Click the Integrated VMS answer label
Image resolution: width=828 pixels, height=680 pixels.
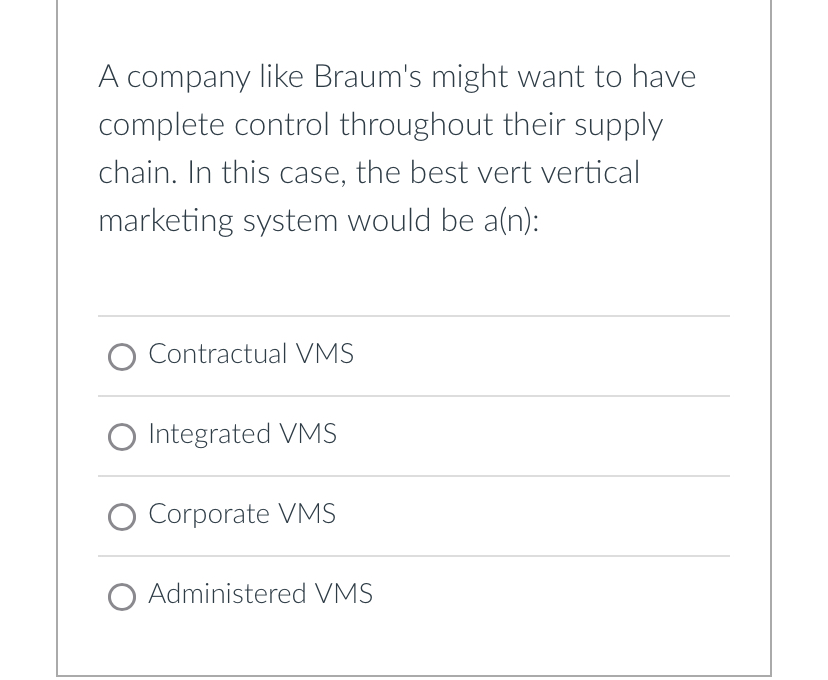point(242,434)
